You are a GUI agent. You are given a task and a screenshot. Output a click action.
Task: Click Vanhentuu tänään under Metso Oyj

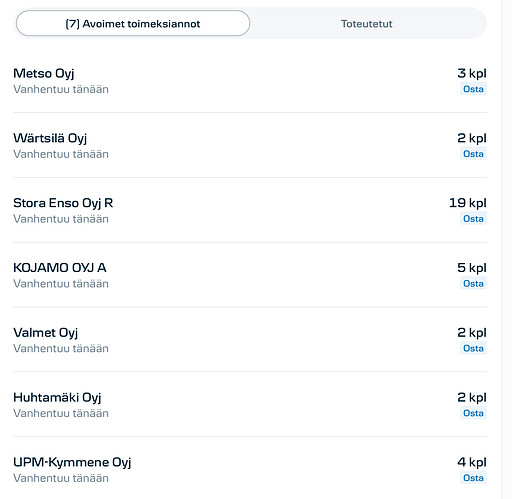click(x=61, y=89)
